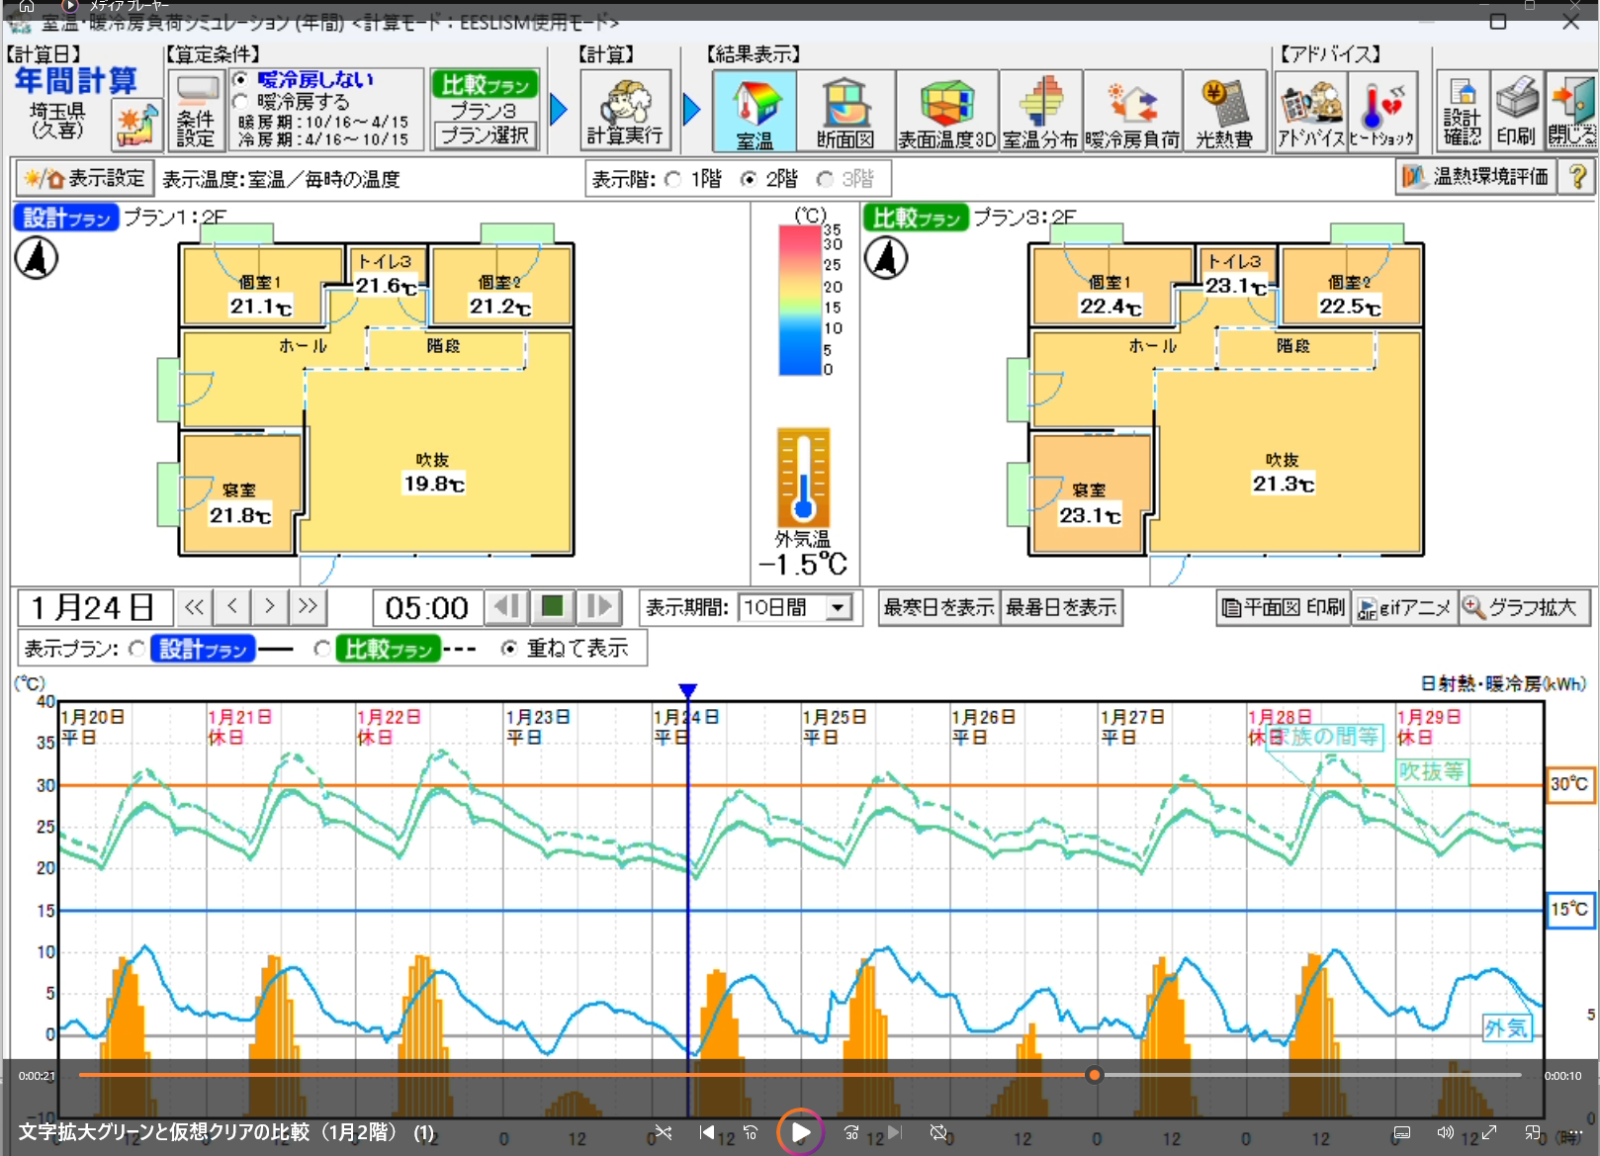Select the 室温 result tab
Screen dimensions: 1600x1156
754,111
